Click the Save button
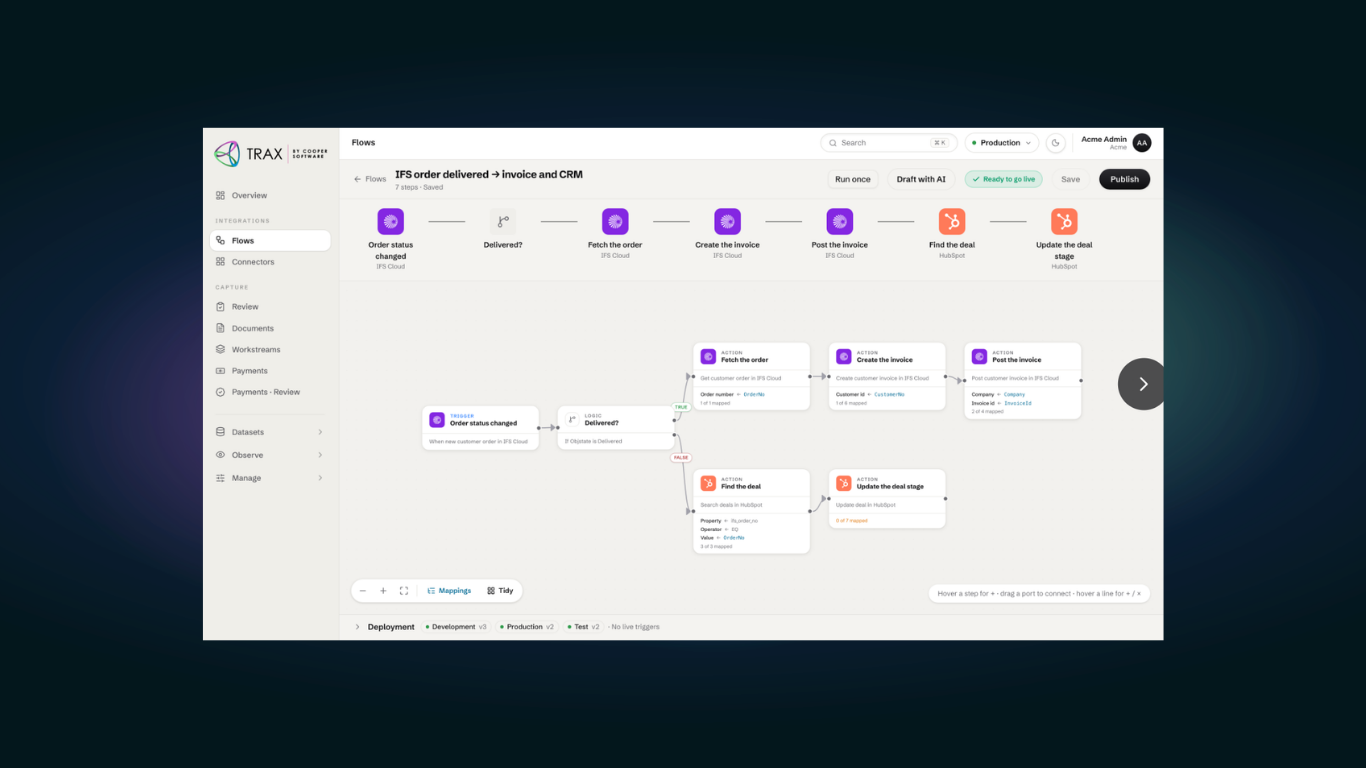This screenshot has height=768, width=1366. pyautogui.click(x=1070, y=179)
